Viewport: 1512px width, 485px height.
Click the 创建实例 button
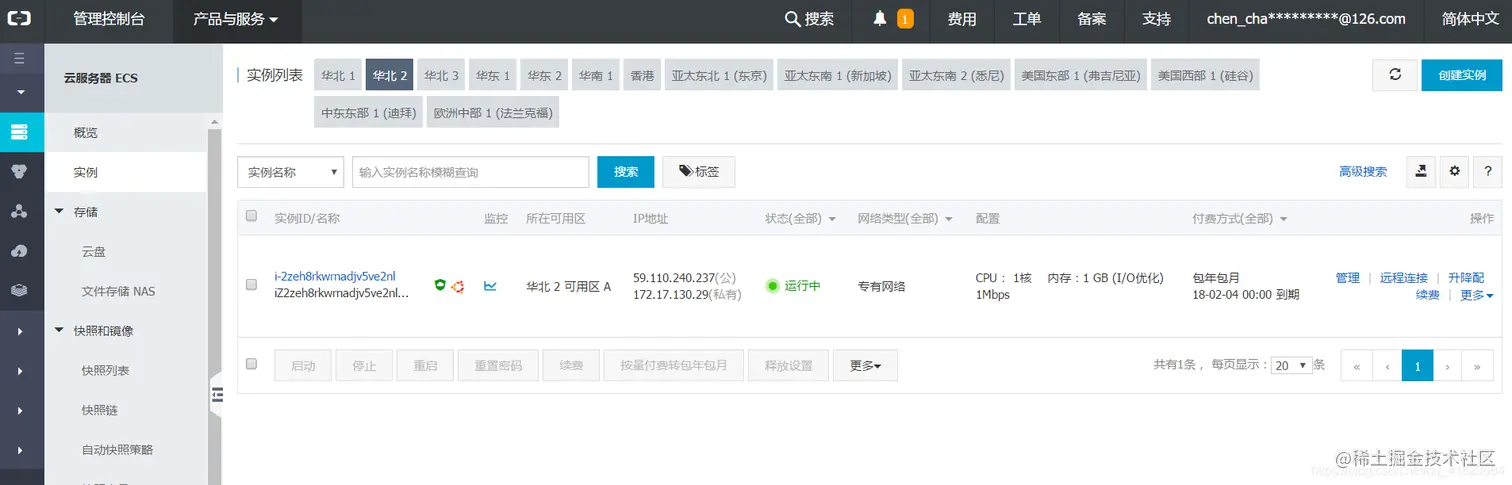(x=1462, y=75)
